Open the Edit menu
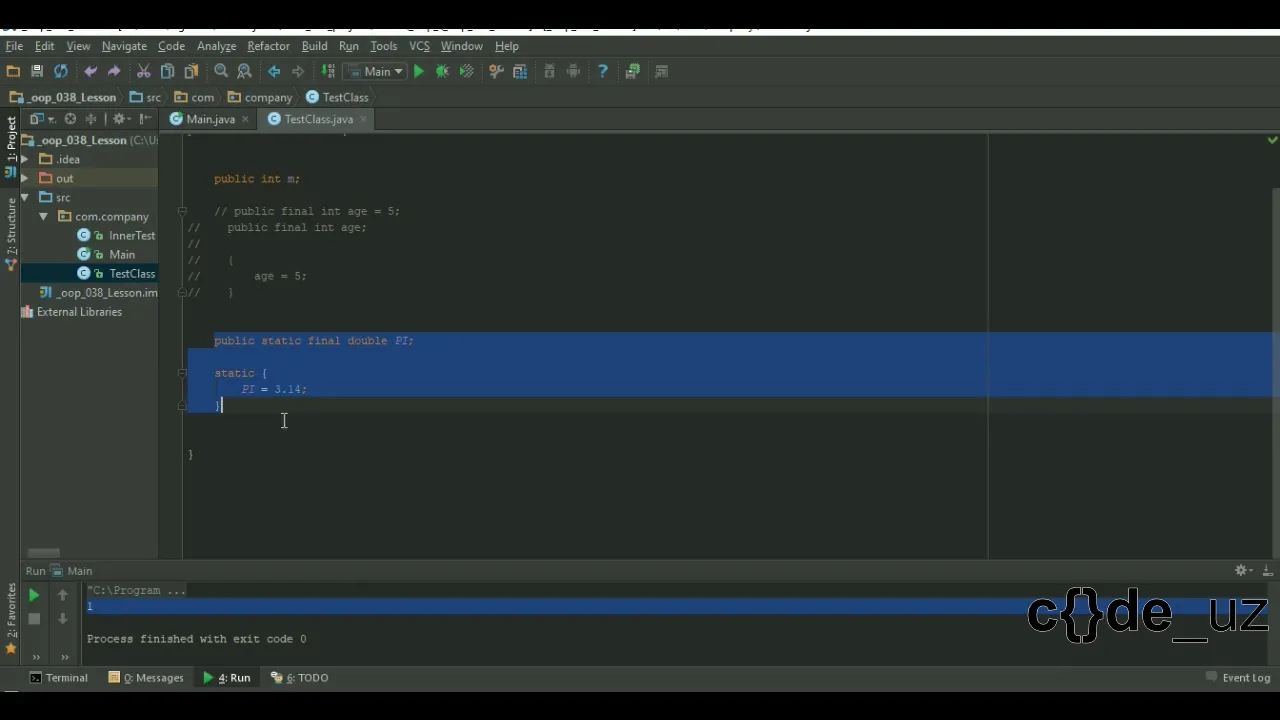This screenshot has height=720, width=1280. (x=45, y=46)
